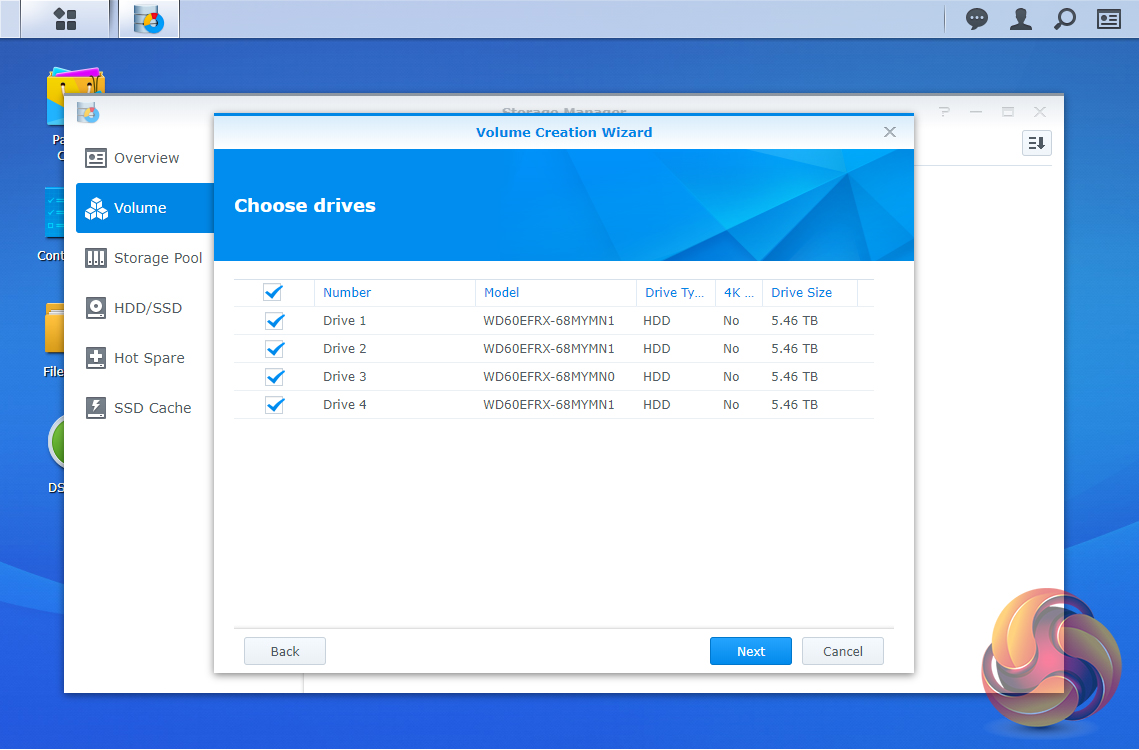1139x750 pixels.
Task: Close the Volume Creation Wizard dialog
Action: [x=890, y=132]
